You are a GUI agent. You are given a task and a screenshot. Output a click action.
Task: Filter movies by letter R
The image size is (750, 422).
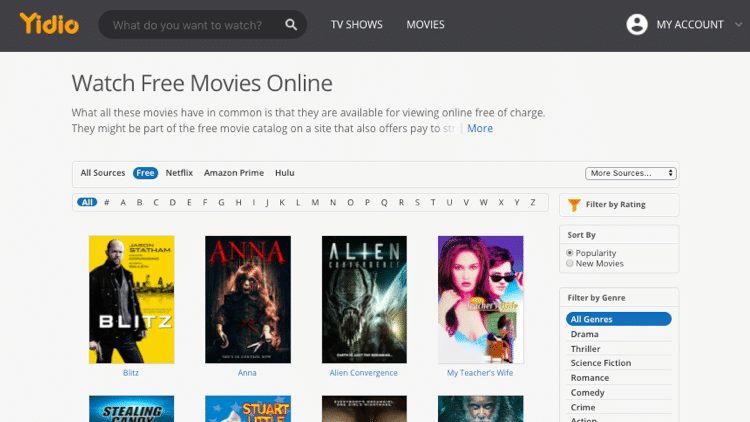pyautogui.click(x=401, y=202)
